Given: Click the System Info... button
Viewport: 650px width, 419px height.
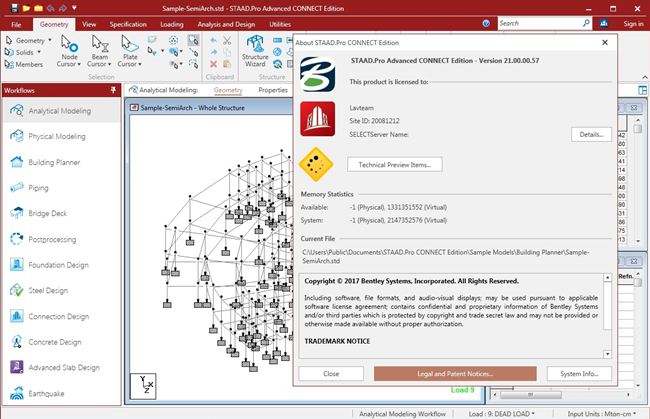Looking at the screenshot, I should [579, 374].
